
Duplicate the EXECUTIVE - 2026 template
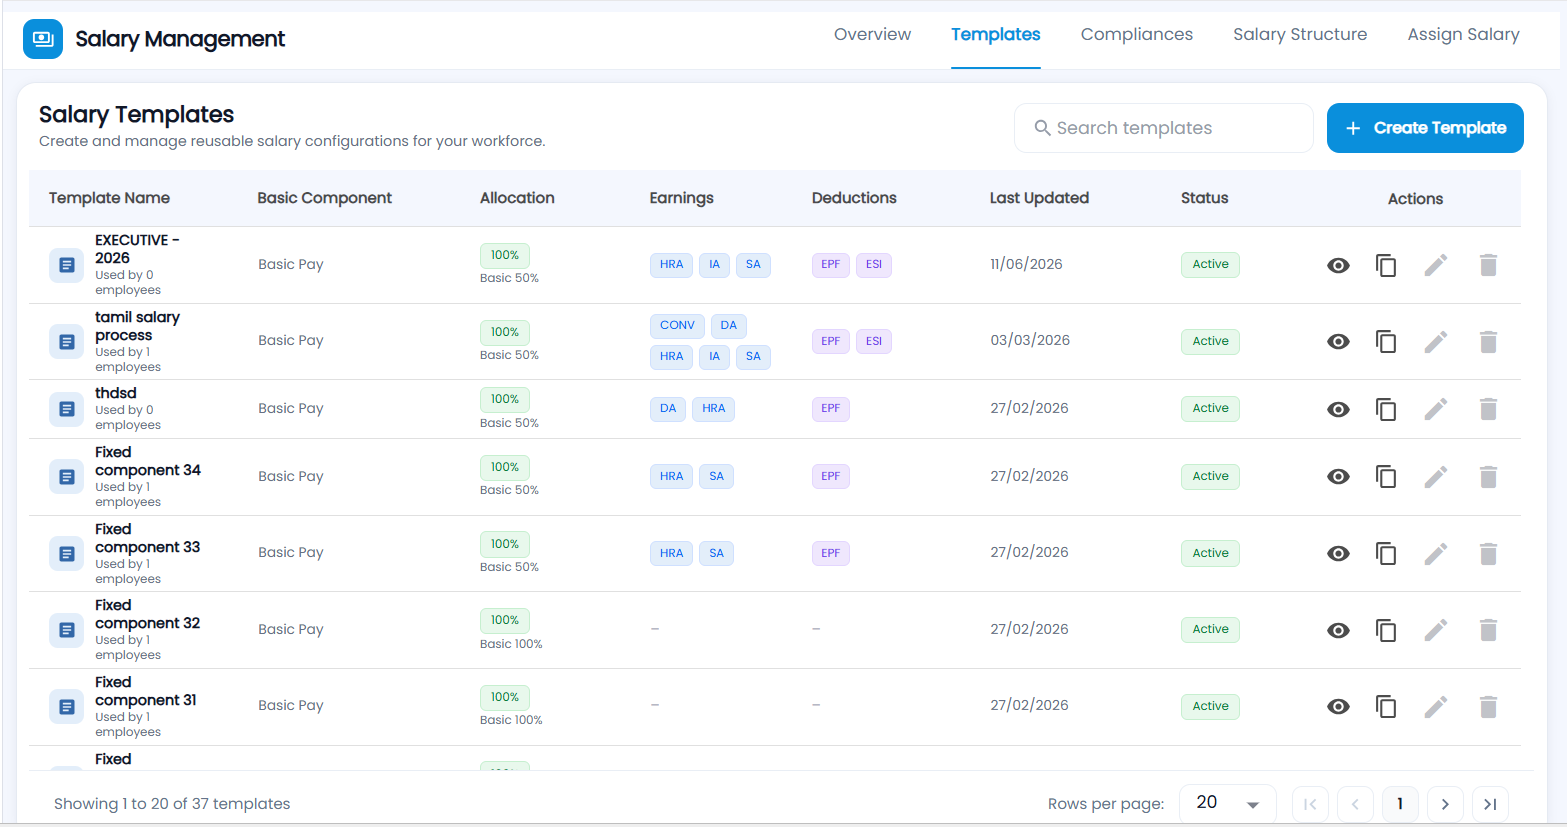pyautogui.click(x=1386, y=265)
